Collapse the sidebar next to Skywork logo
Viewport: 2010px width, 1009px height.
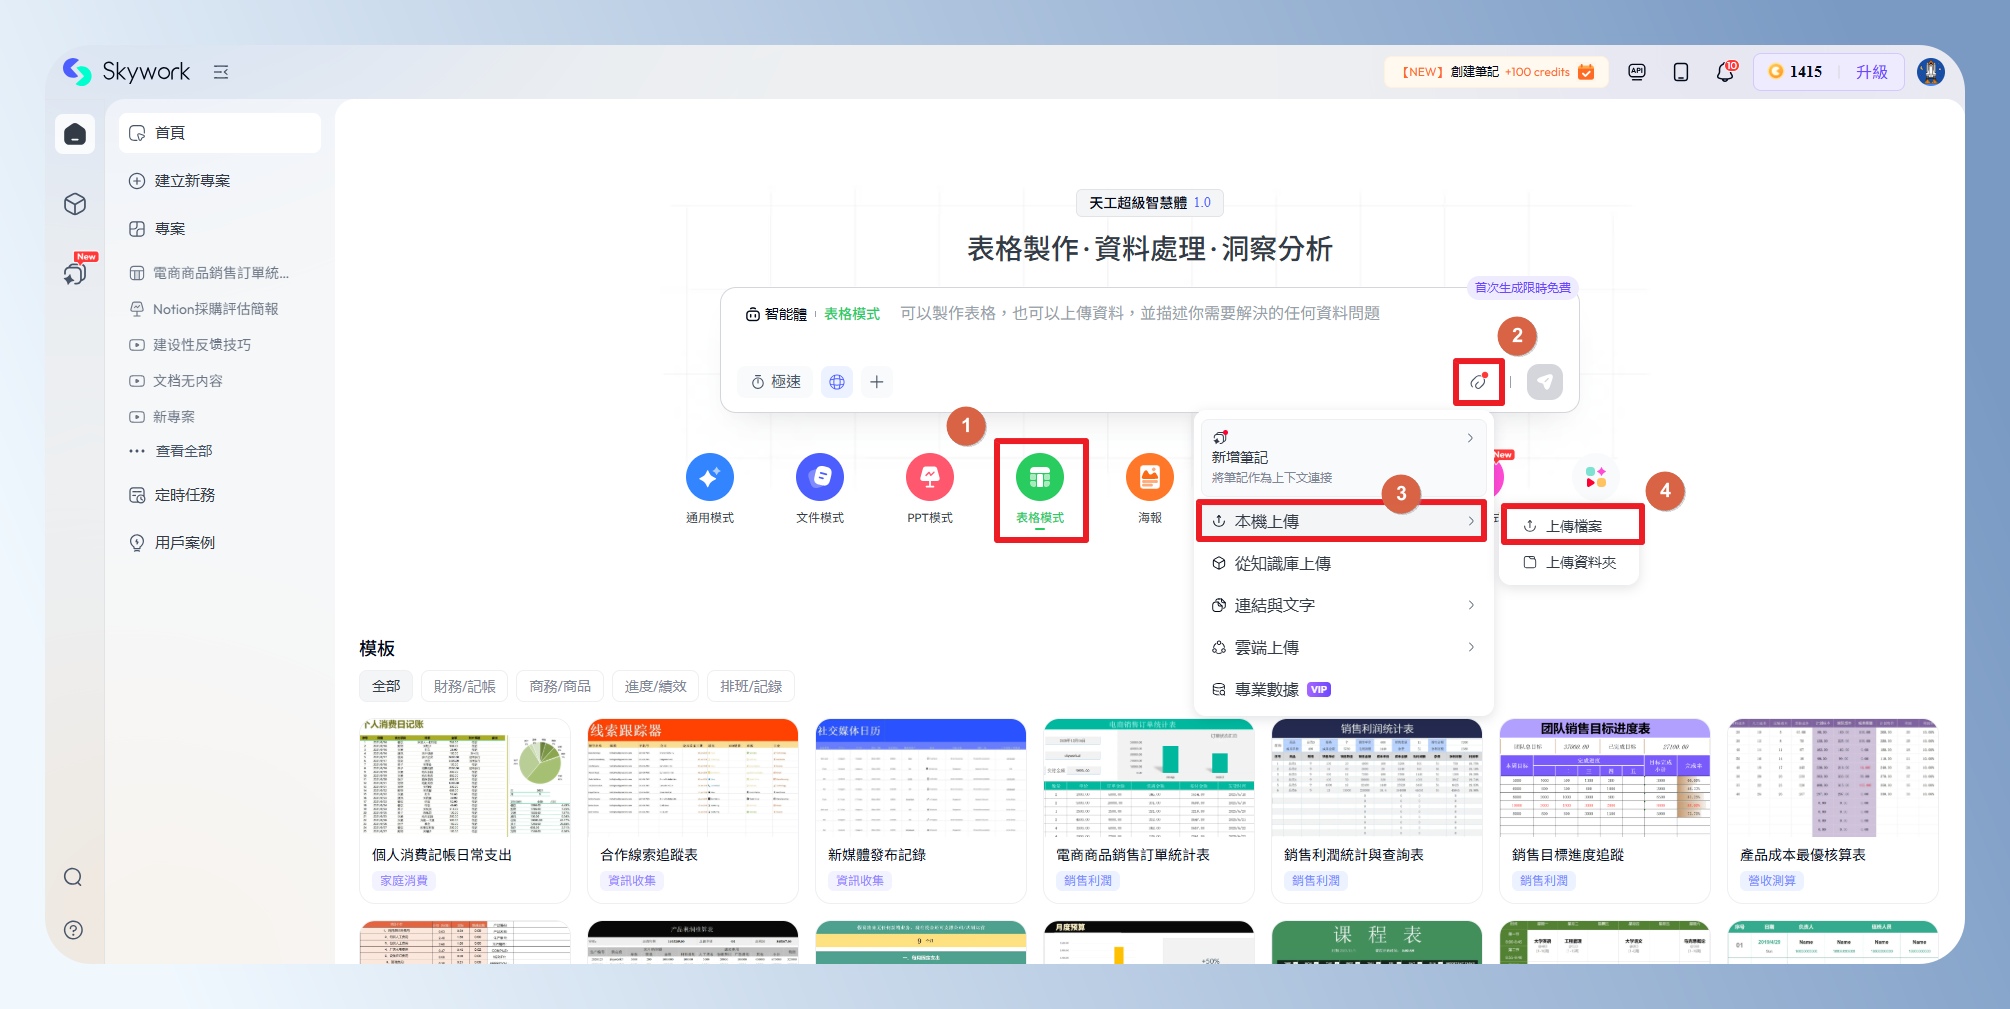point(221,72)
